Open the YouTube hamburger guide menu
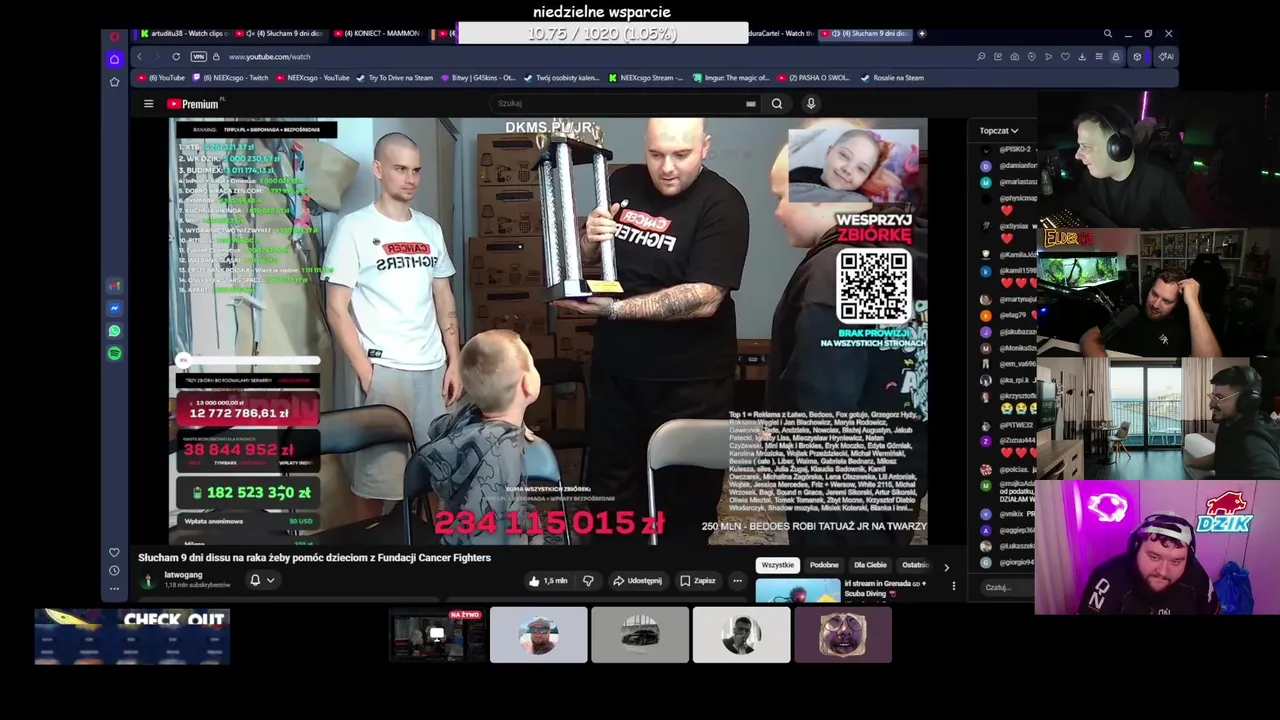The image size is (1280, 720). click(x=148, y=104)
